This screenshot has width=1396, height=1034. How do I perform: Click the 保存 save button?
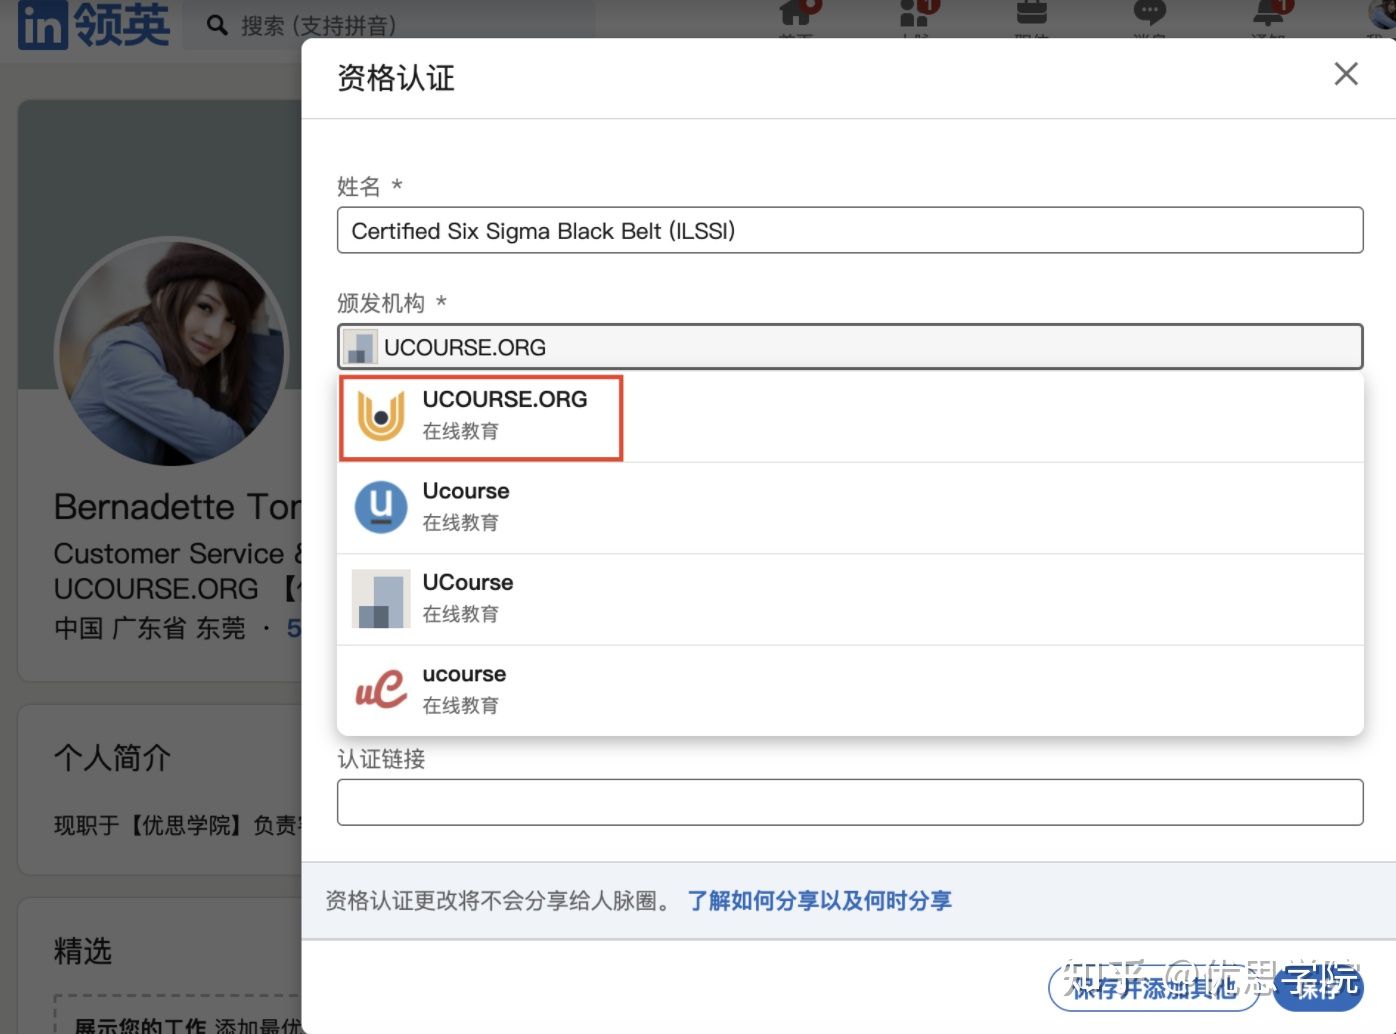pyautogui.click(x=1320, y=988)
